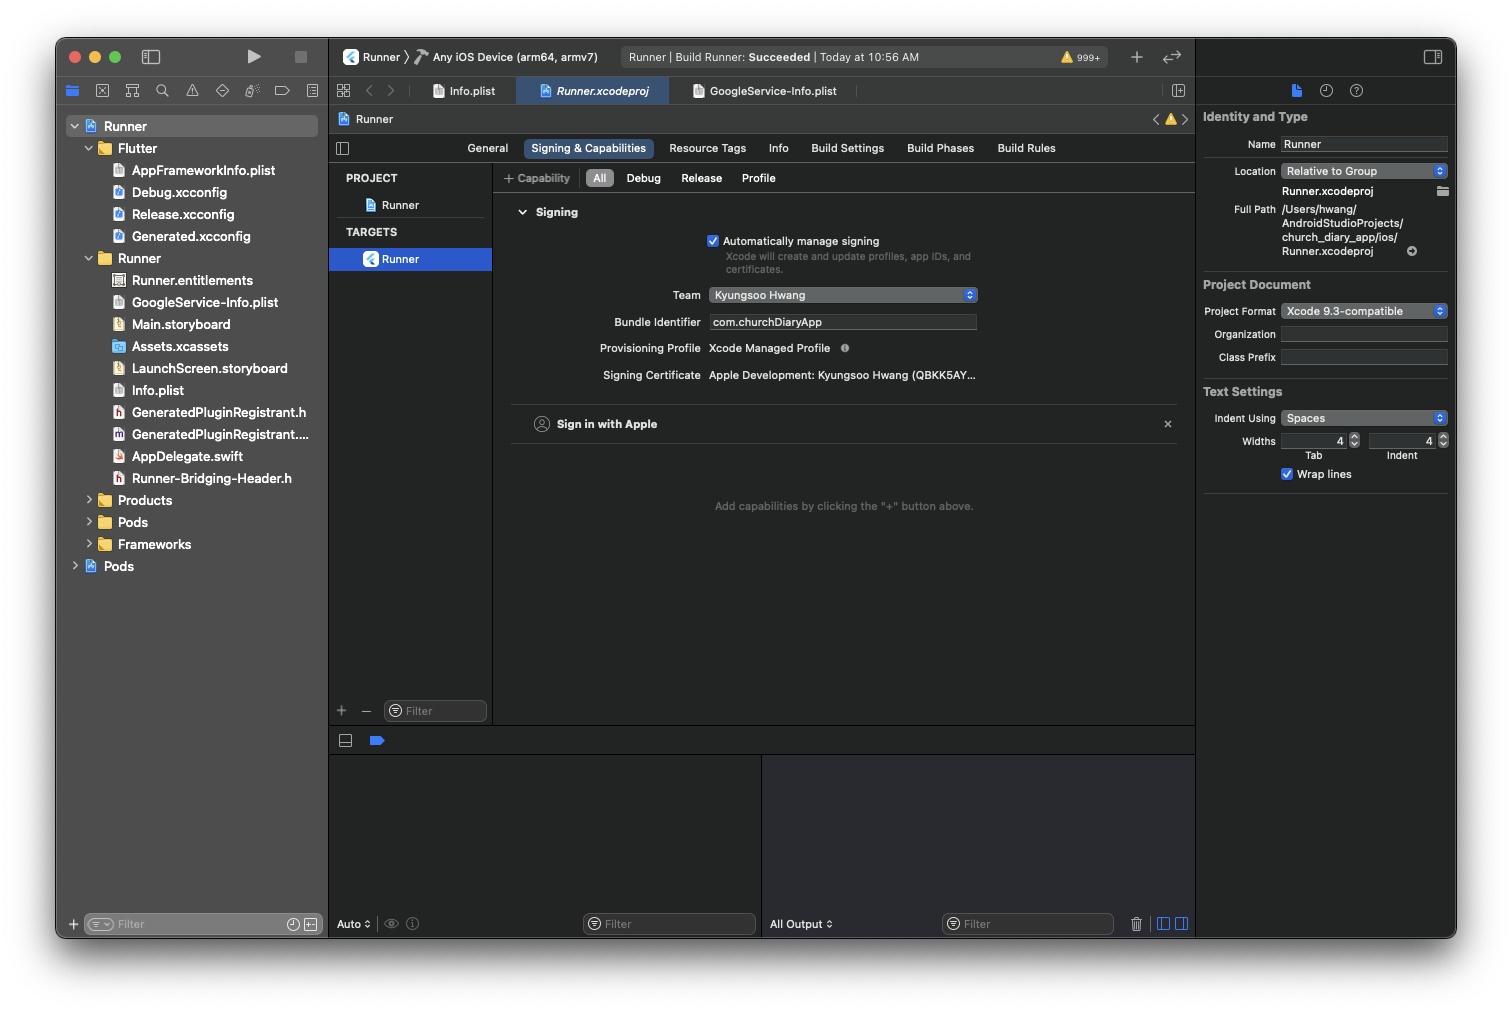
Task: Switch to the General tab
Action: pyautogui.click(x=488, y=148)
